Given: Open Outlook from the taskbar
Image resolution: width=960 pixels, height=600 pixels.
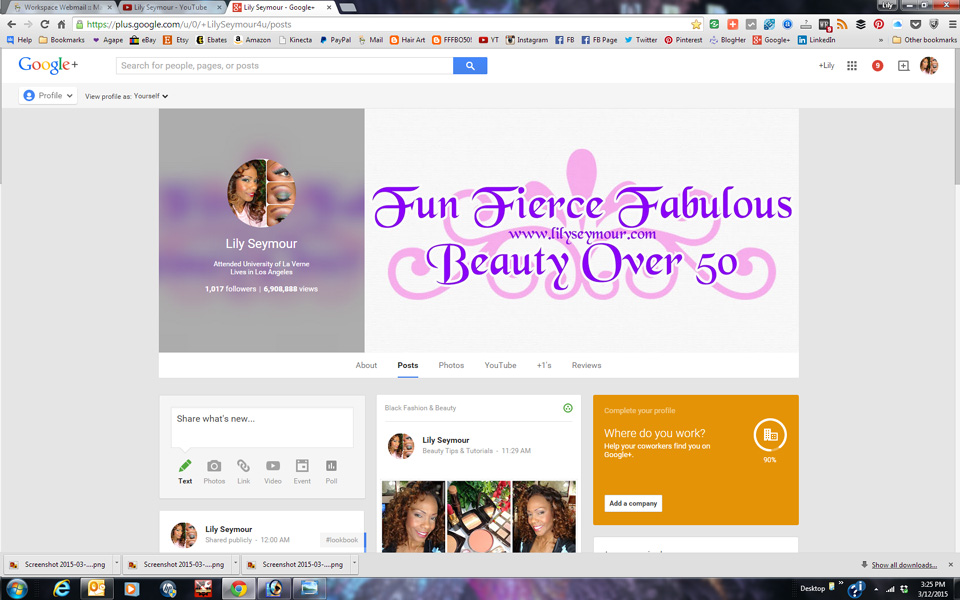Looking at the screenshot, I should [97, 588].
